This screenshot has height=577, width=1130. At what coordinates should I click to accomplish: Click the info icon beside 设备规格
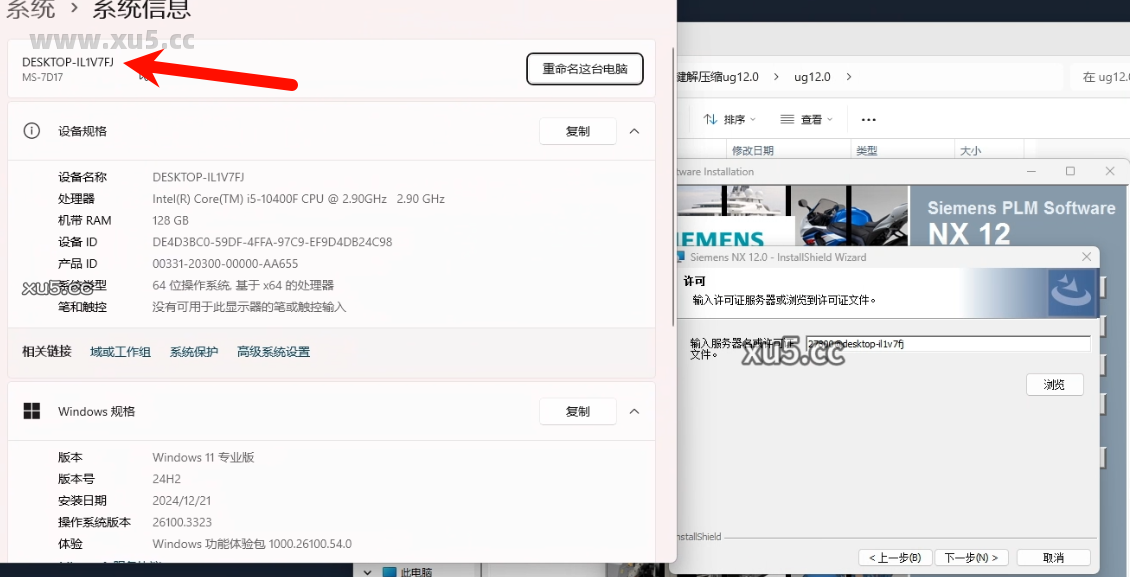[x=33, y=131]
